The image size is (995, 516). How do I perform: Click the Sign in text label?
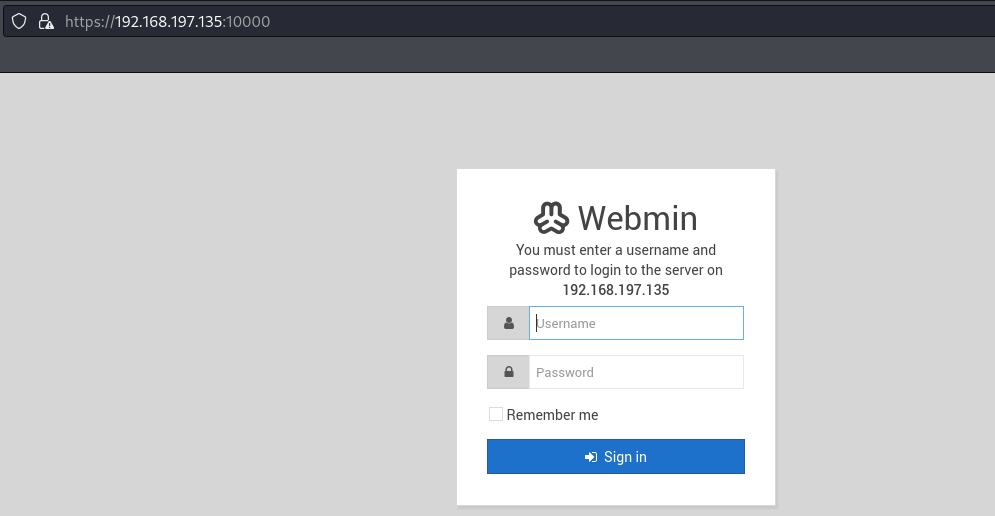[x=625, y=457]
